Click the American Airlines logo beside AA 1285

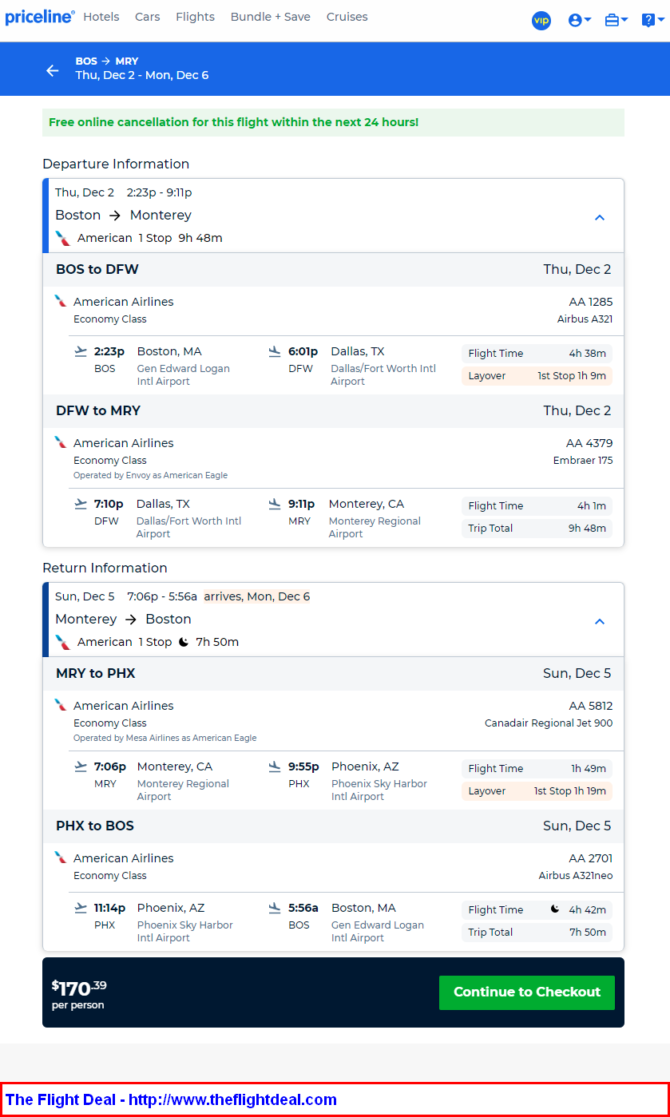pos(61,301)
